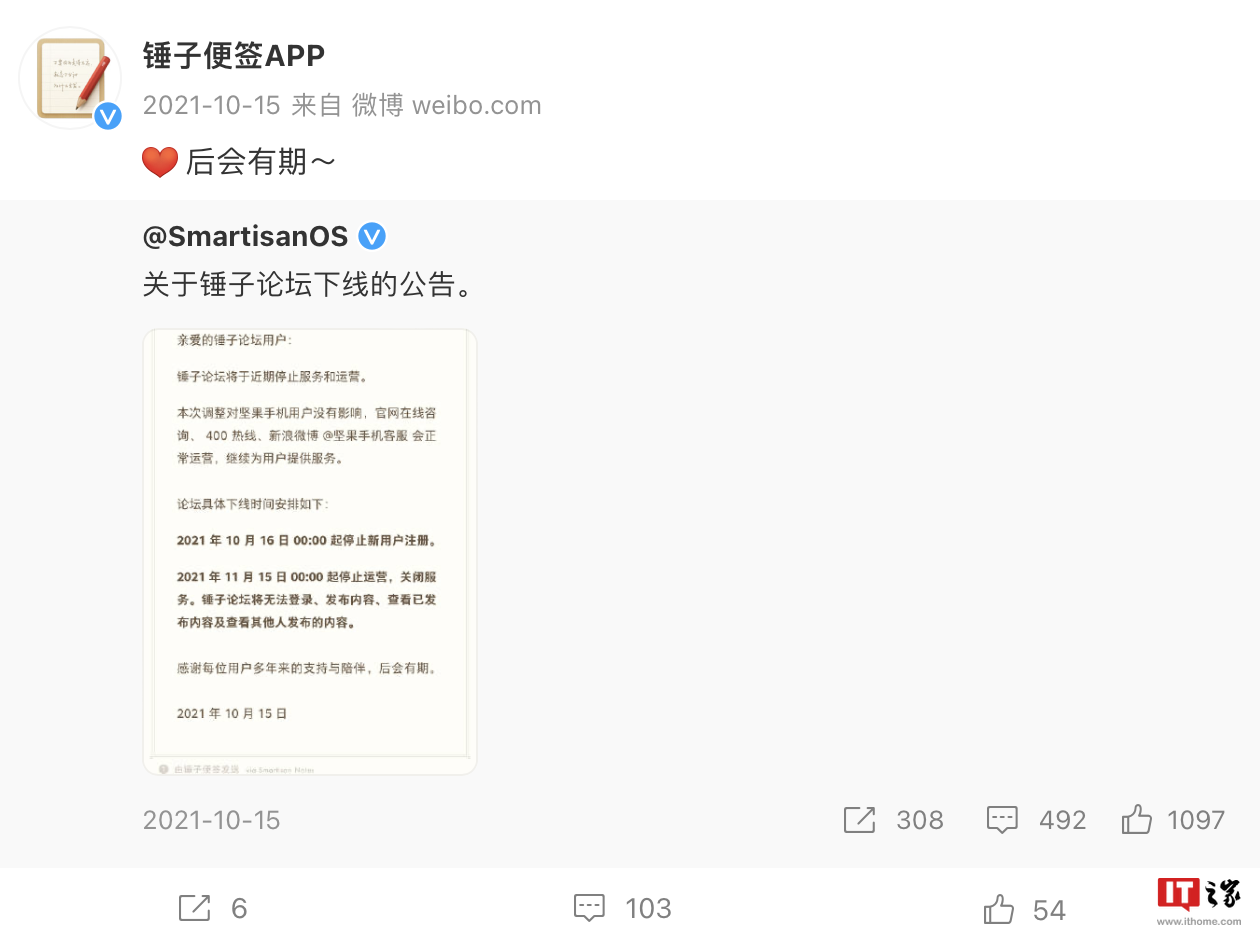
Task: Repost this post using the 6 icon
Action: tap(194, 908)
